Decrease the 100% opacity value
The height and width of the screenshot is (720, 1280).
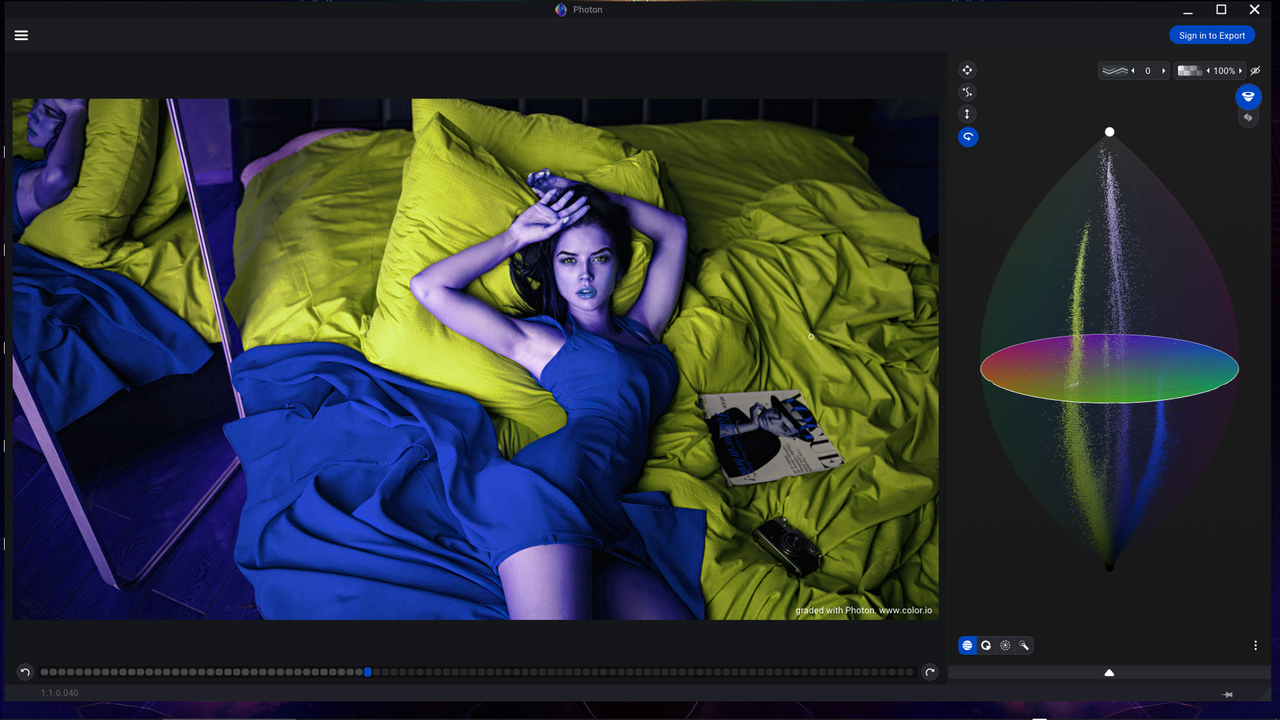(1208, 71)
